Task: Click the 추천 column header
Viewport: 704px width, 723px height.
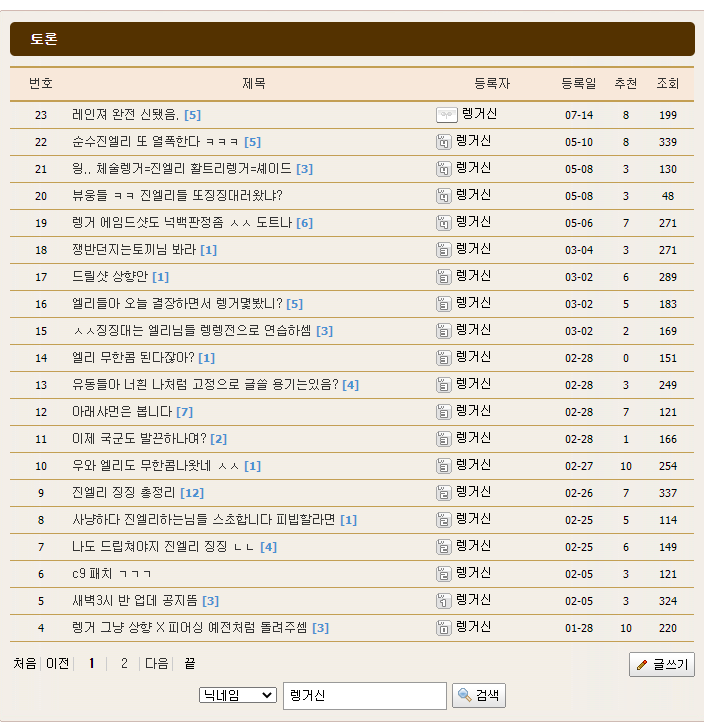Action: point(625,84)
